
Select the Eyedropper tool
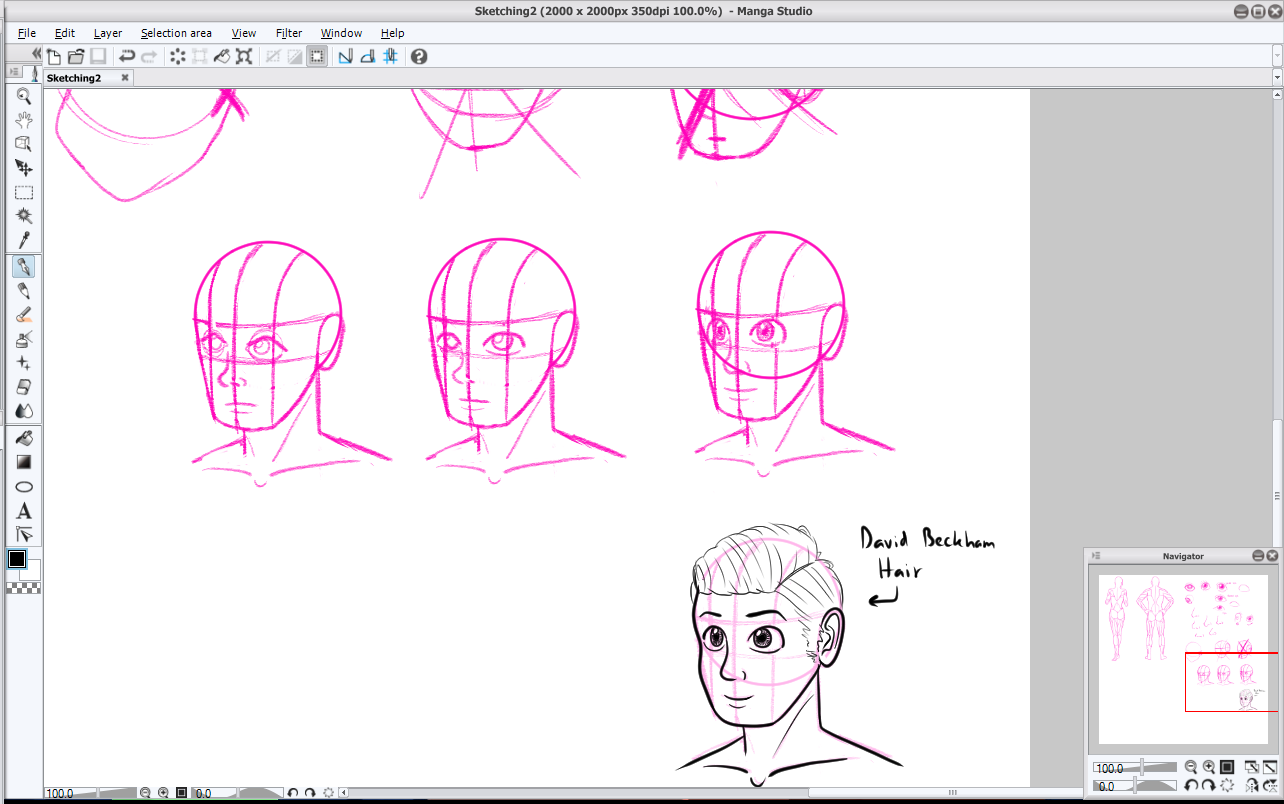coord(24,241)
